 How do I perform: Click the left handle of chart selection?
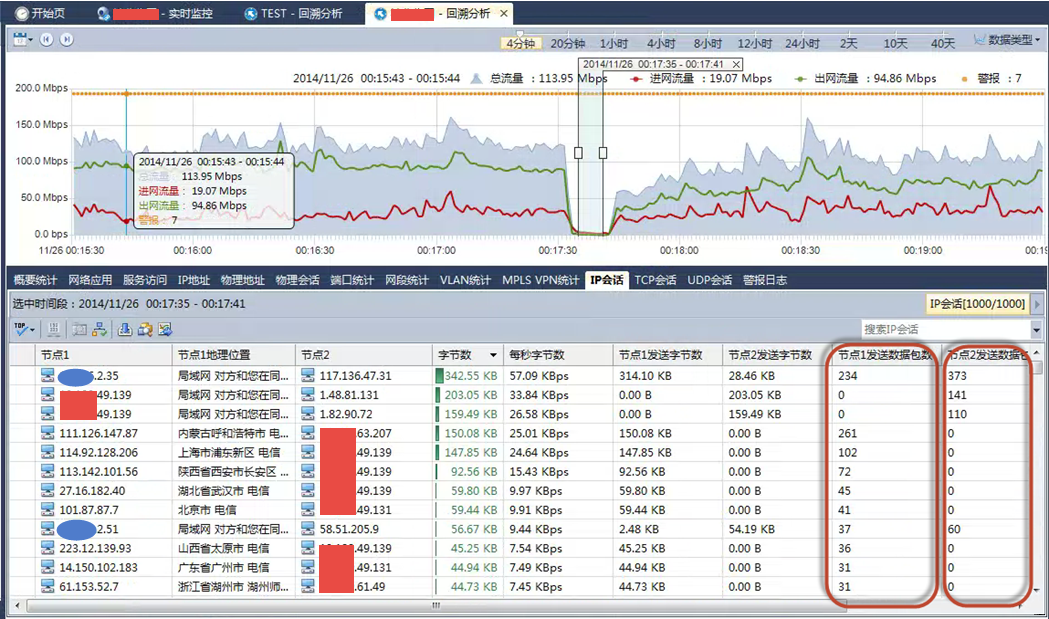(578, 153)
